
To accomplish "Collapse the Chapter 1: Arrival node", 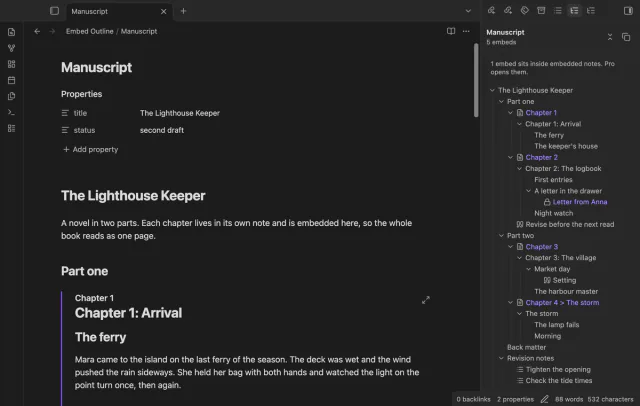I will tap(519, 124).
